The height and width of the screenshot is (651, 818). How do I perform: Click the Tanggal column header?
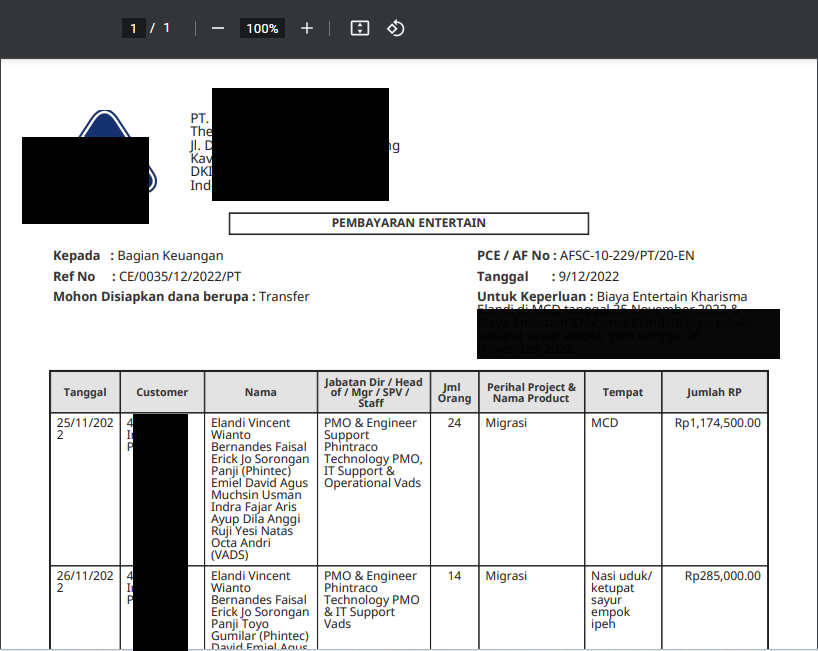coord(85,392)
